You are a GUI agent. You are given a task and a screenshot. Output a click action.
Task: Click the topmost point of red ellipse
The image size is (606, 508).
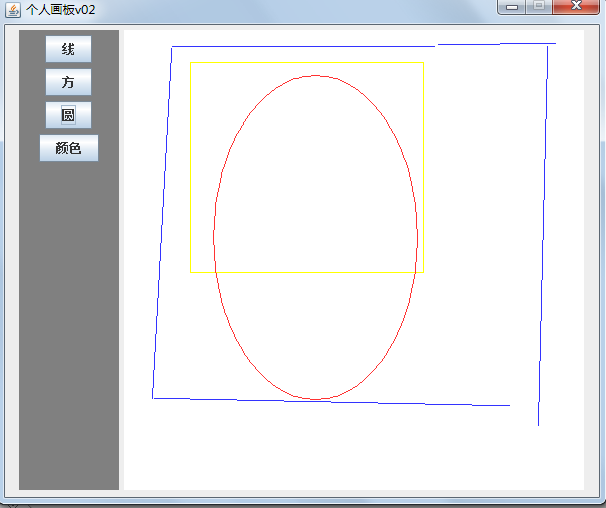[316, 75]
